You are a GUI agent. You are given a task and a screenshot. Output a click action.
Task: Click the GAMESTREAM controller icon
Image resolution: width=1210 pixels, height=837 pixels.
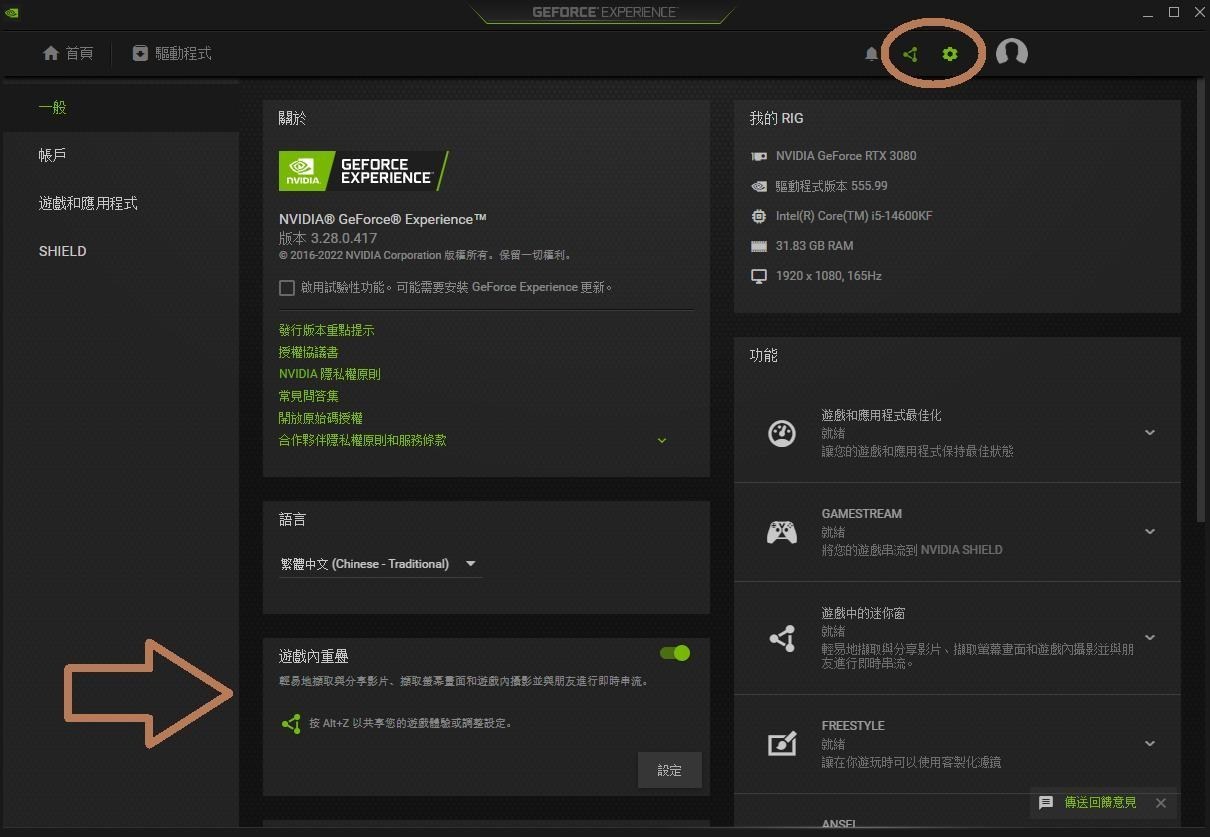pyautogui.click(x=782, y=532)
